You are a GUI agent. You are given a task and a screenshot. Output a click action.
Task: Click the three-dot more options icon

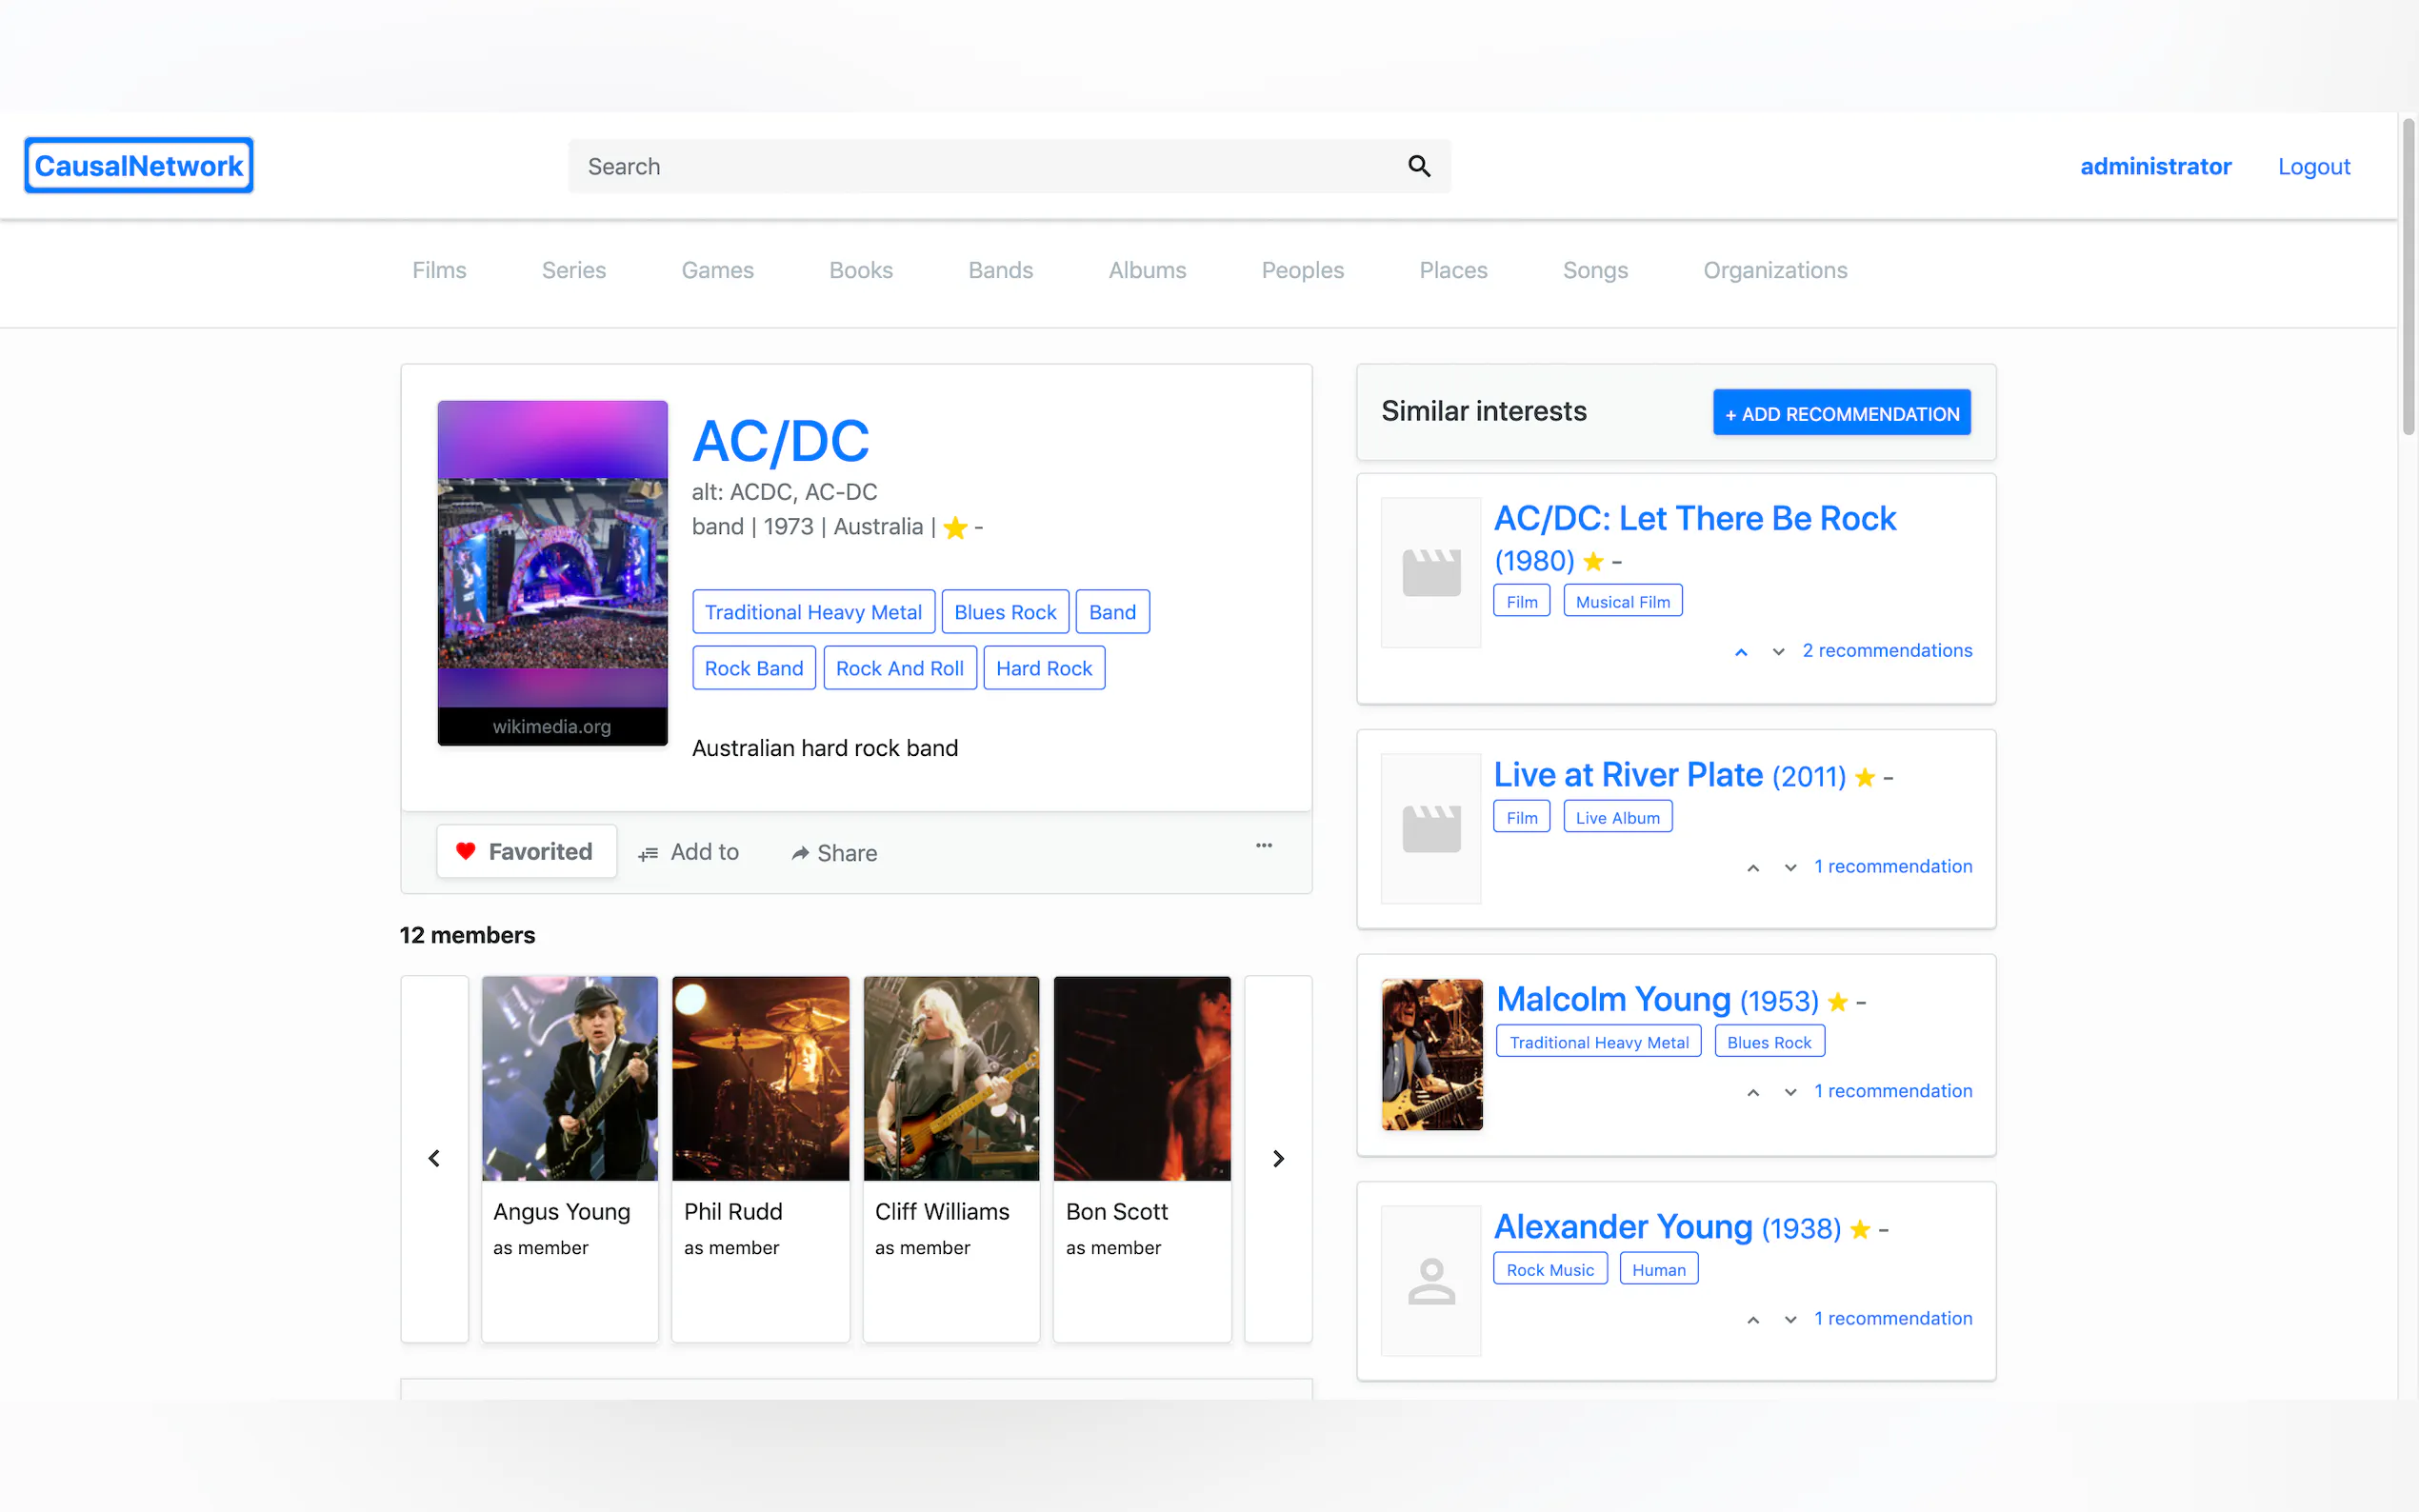[x=1264, y=846]
